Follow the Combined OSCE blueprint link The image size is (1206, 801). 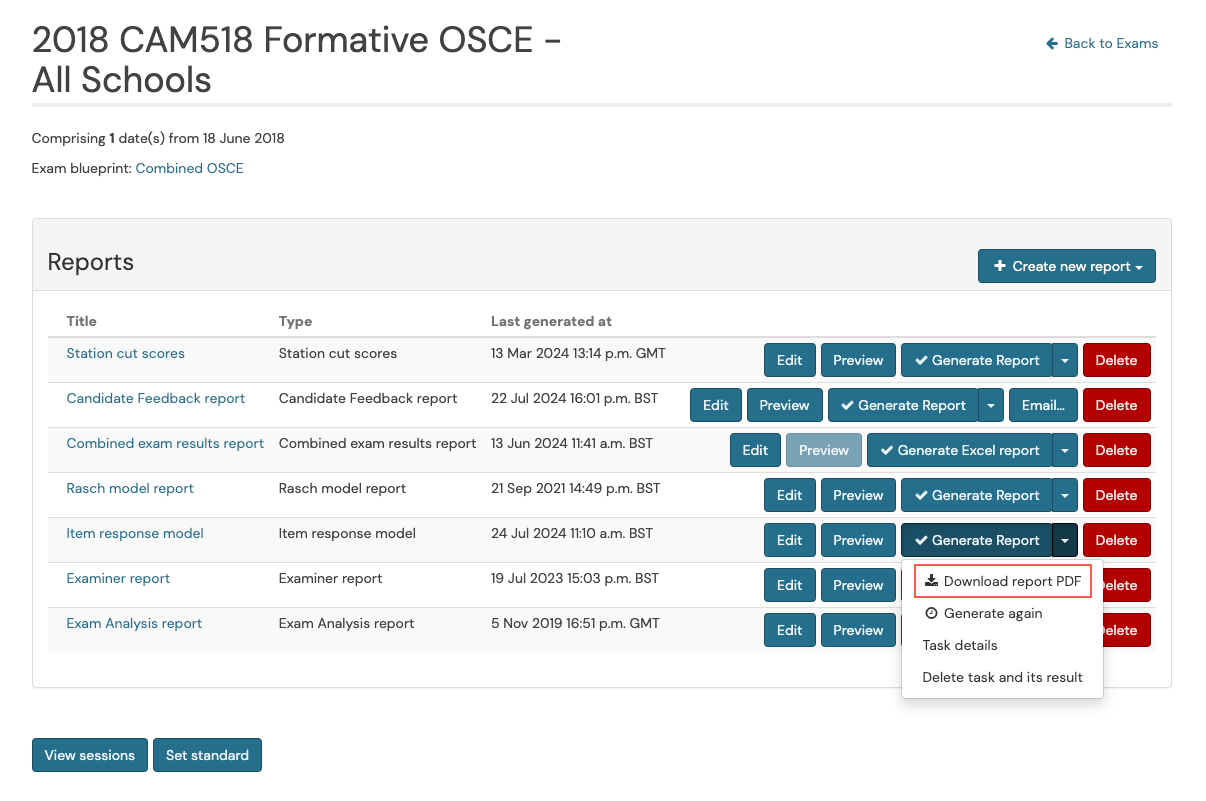click(189, 168)
